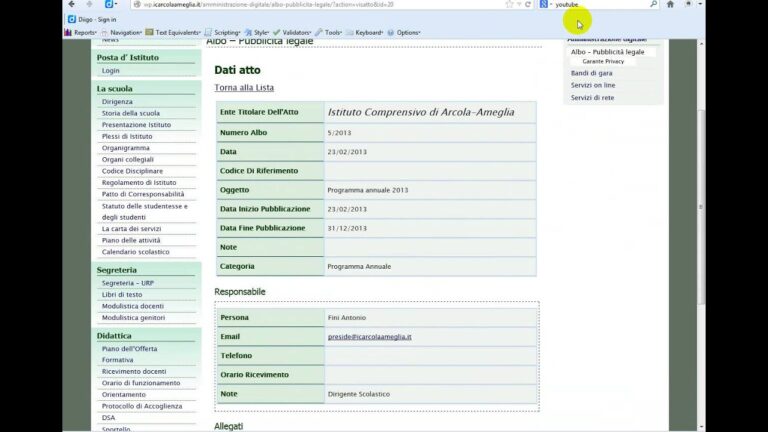
Task: Click the browser forward arrow
Action: (x=89, y=4)
